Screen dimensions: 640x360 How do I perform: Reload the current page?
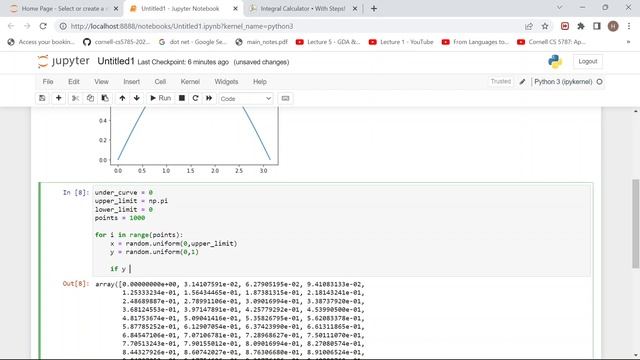pyautogui.click(x=43, y=26)
